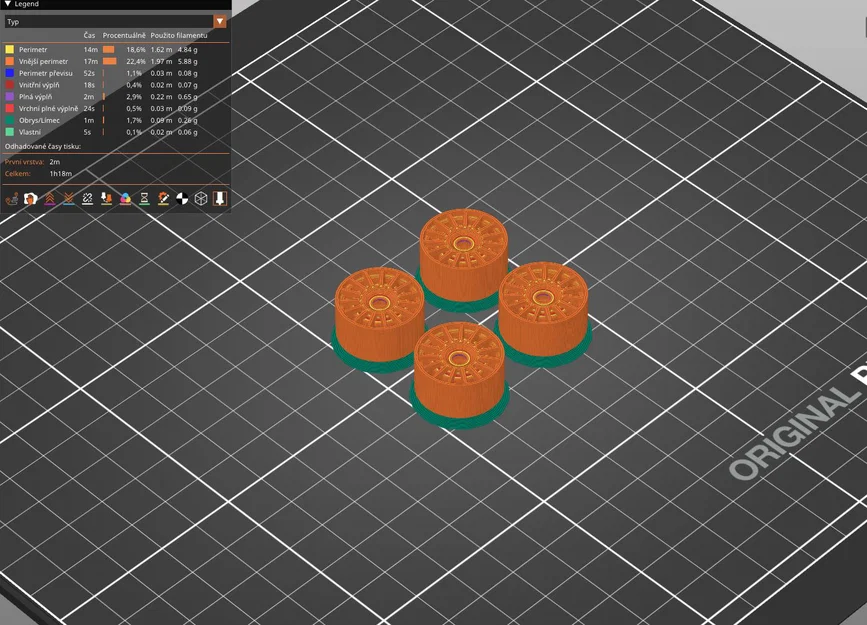
Task: Click the Použito filamentu column header
Action: pos(179,35)
